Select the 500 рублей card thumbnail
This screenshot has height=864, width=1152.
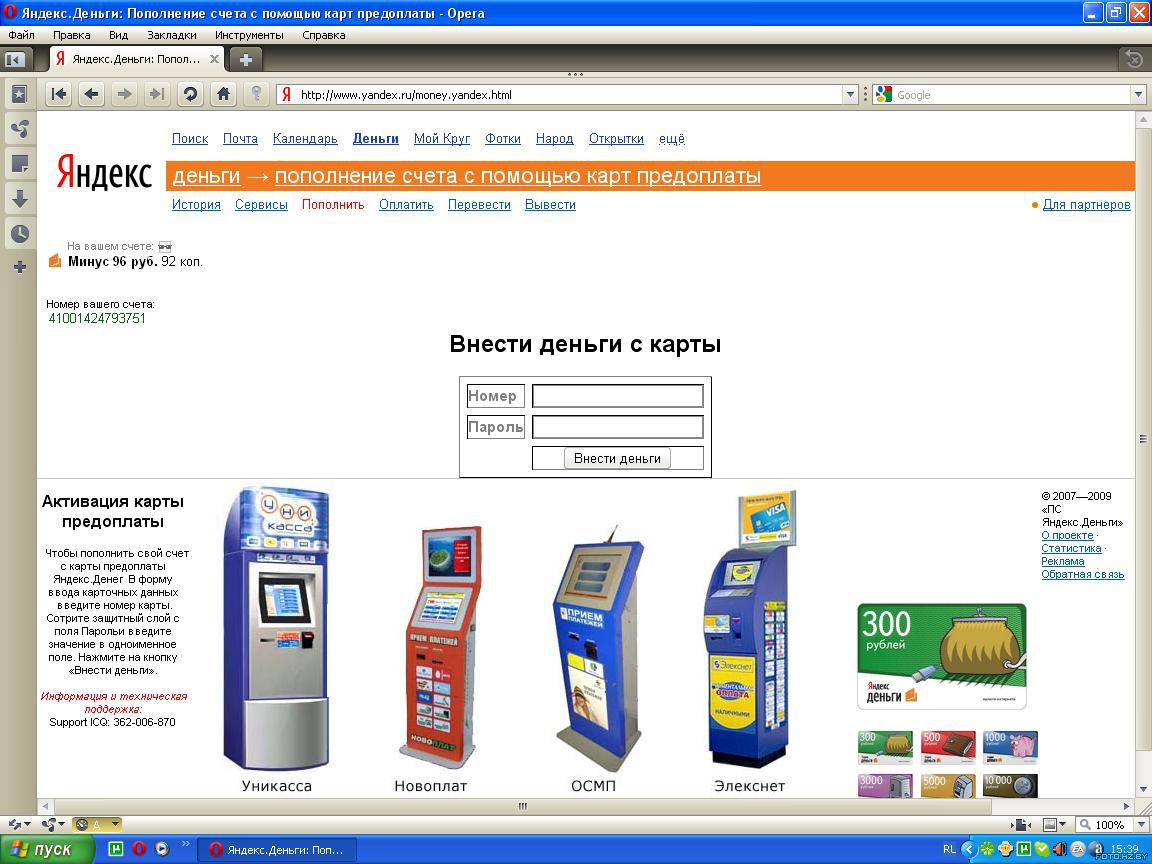coord(948,747)
